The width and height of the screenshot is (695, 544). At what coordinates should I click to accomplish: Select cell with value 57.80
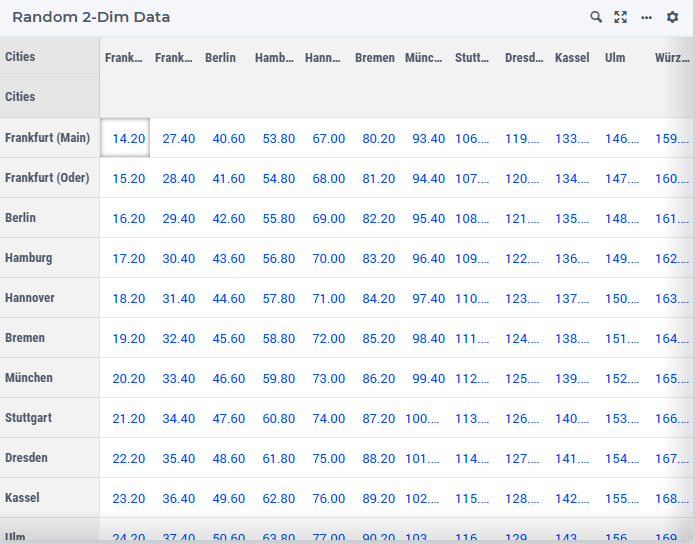pos(275,298)
